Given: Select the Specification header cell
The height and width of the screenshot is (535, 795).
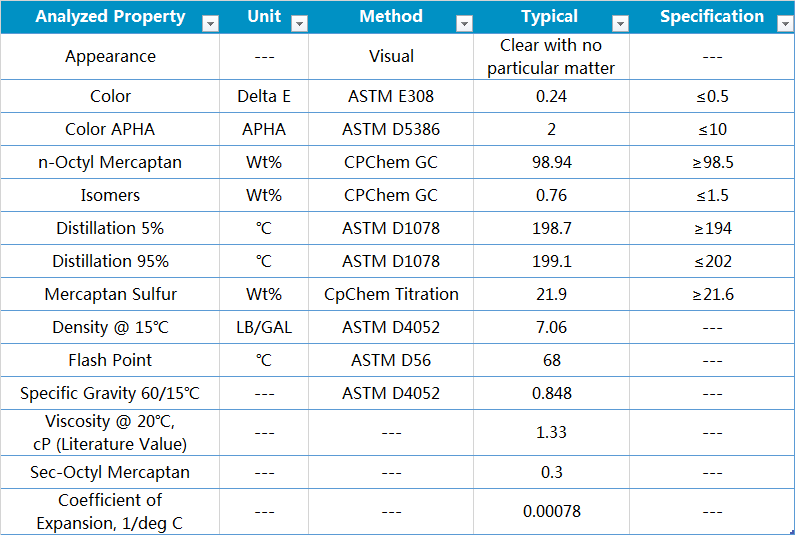Looking at the screenshot, I should click(712, 17).
